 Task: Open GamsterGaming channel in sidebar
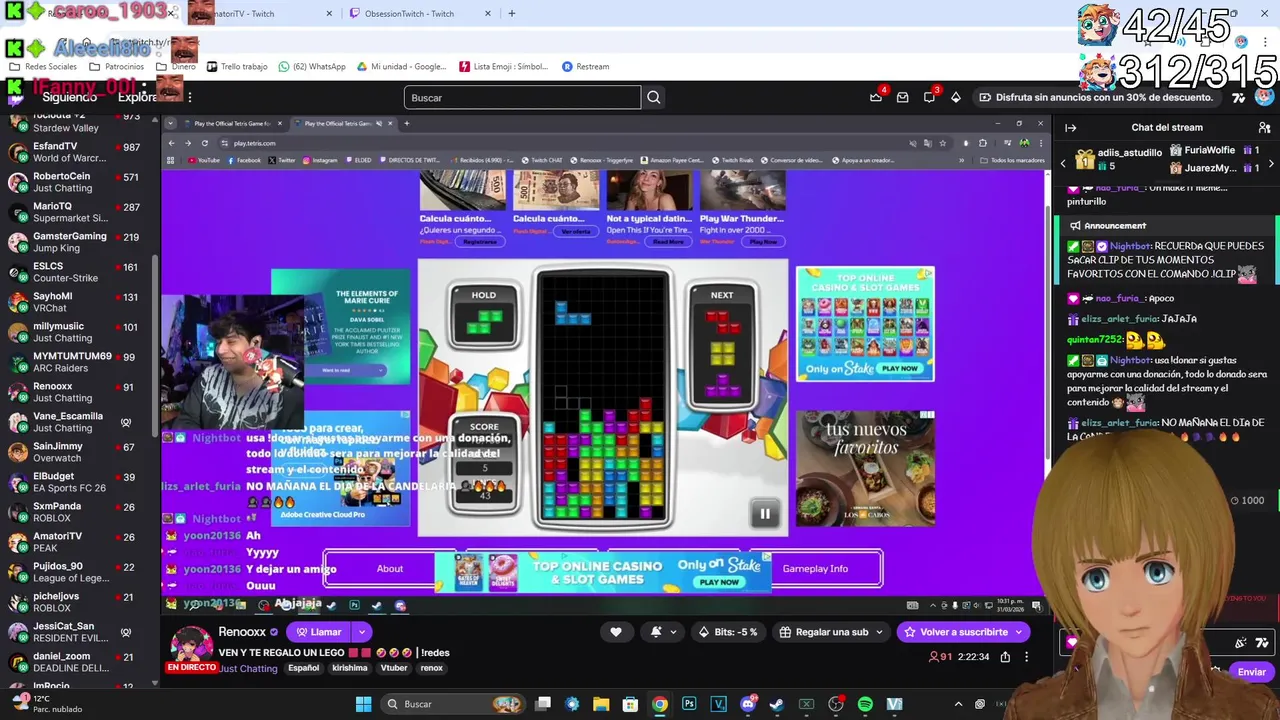[x=76, y=242]
